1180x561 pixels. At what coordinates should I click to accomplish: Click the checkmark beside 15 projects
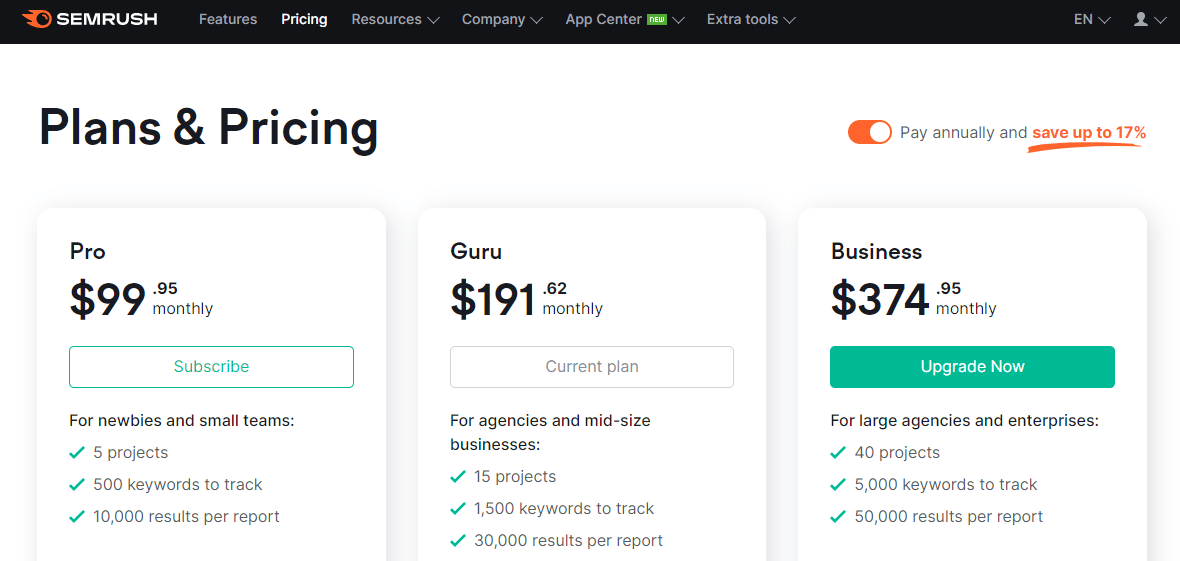tap(457, 477)
